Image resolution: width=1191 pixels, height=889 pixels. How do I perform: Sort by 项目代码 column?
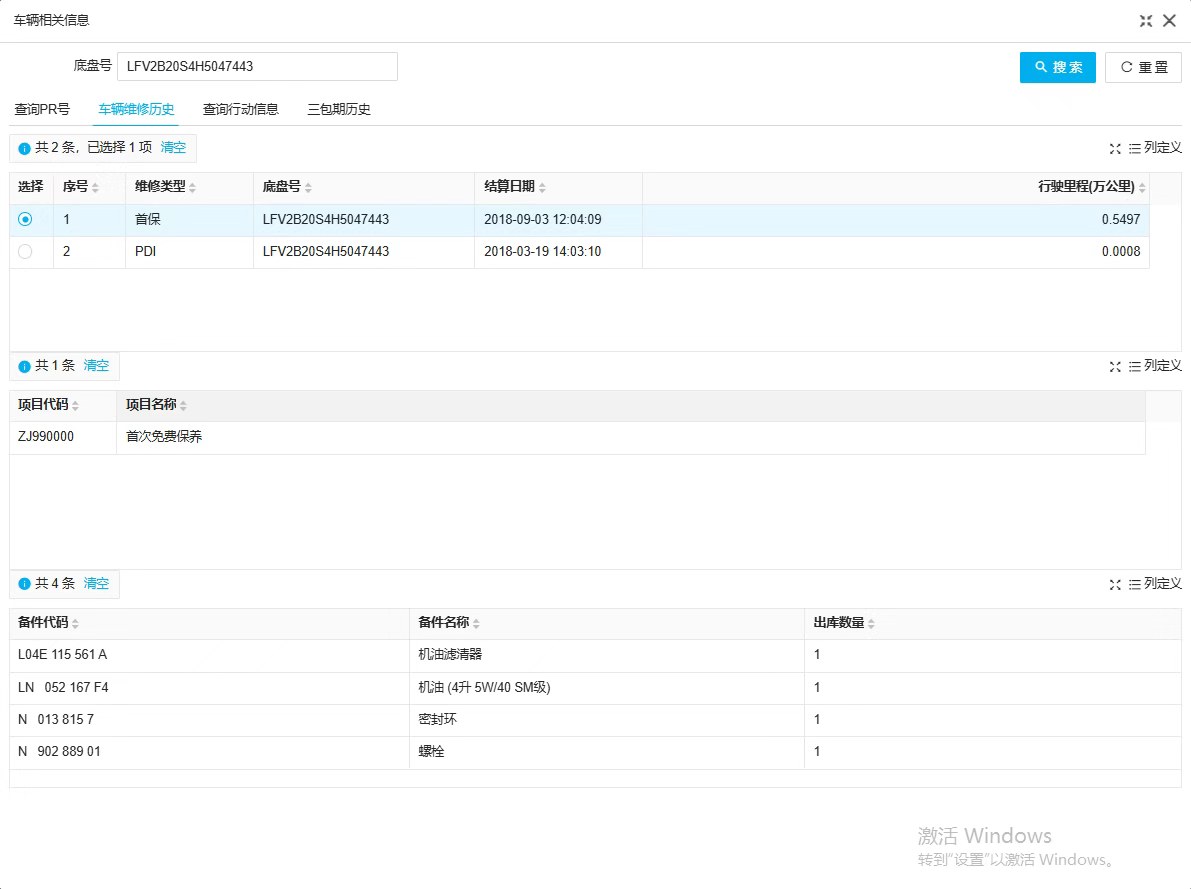[75, 406]
